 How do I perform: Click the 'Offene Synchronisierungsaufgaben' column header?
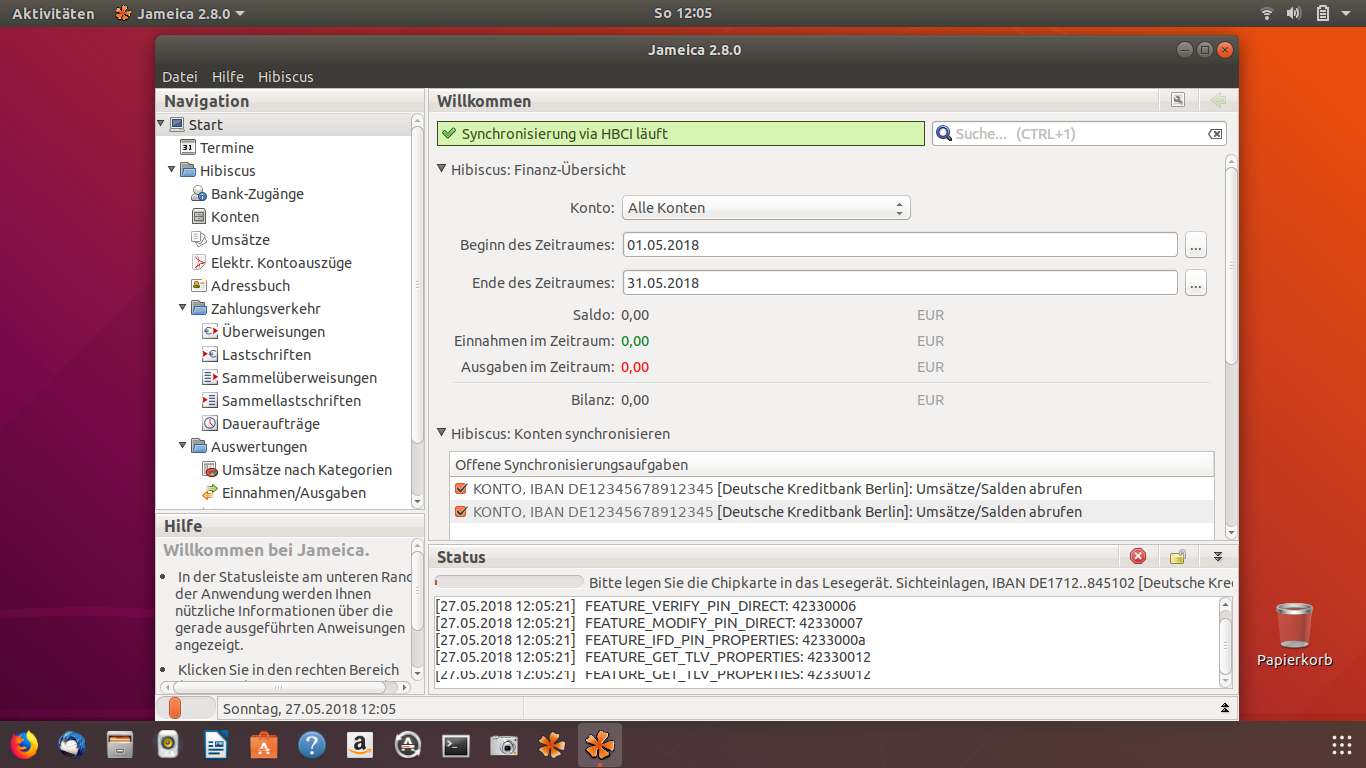[831, 465]
